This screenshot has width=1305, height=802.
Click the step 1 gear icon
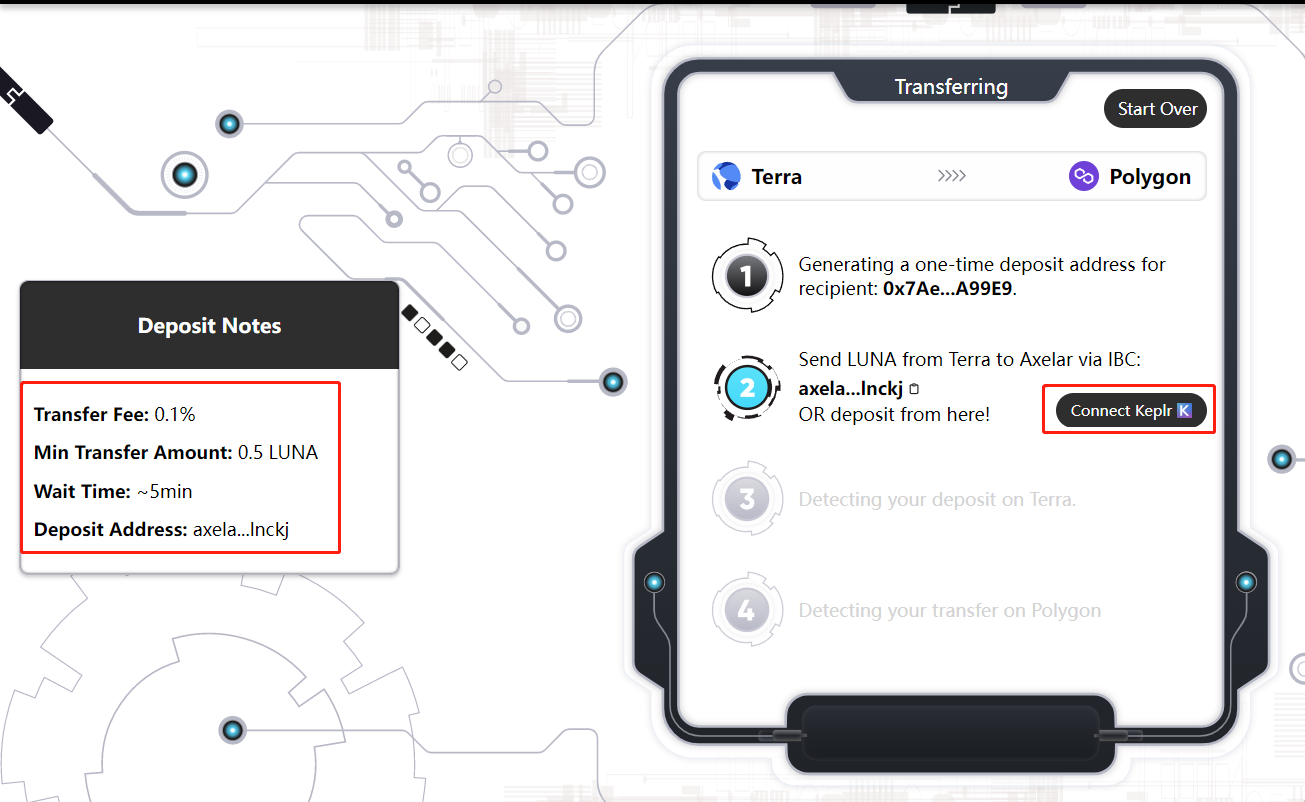[x=747, y=275]
